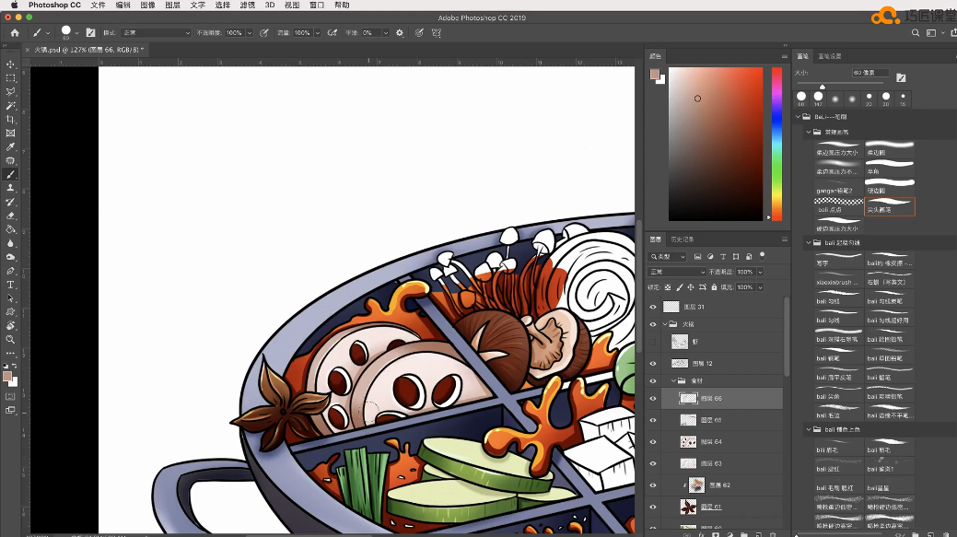957x537 pixels.
Task: Collapse the BaLi 笔刷 brush folder
Action: [798, 117]
